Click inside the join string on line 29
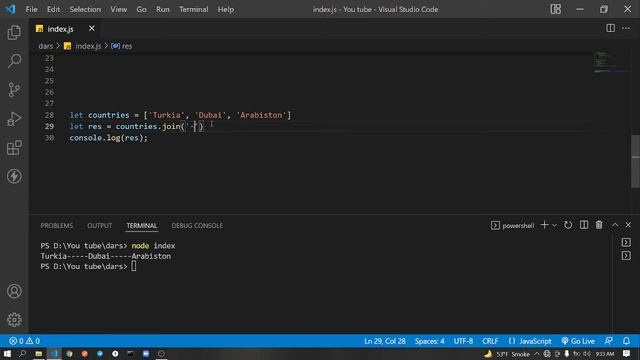 click(x=193, y=126)
